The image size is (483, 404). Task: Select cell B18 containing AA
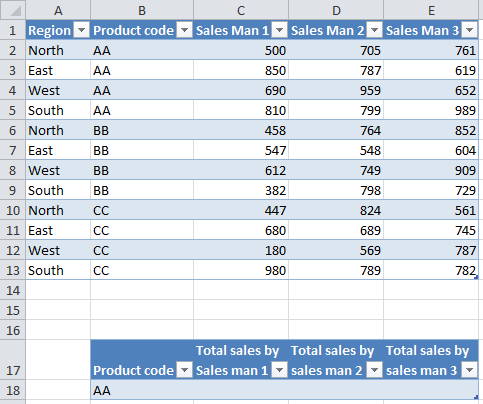tap(142, 390)
